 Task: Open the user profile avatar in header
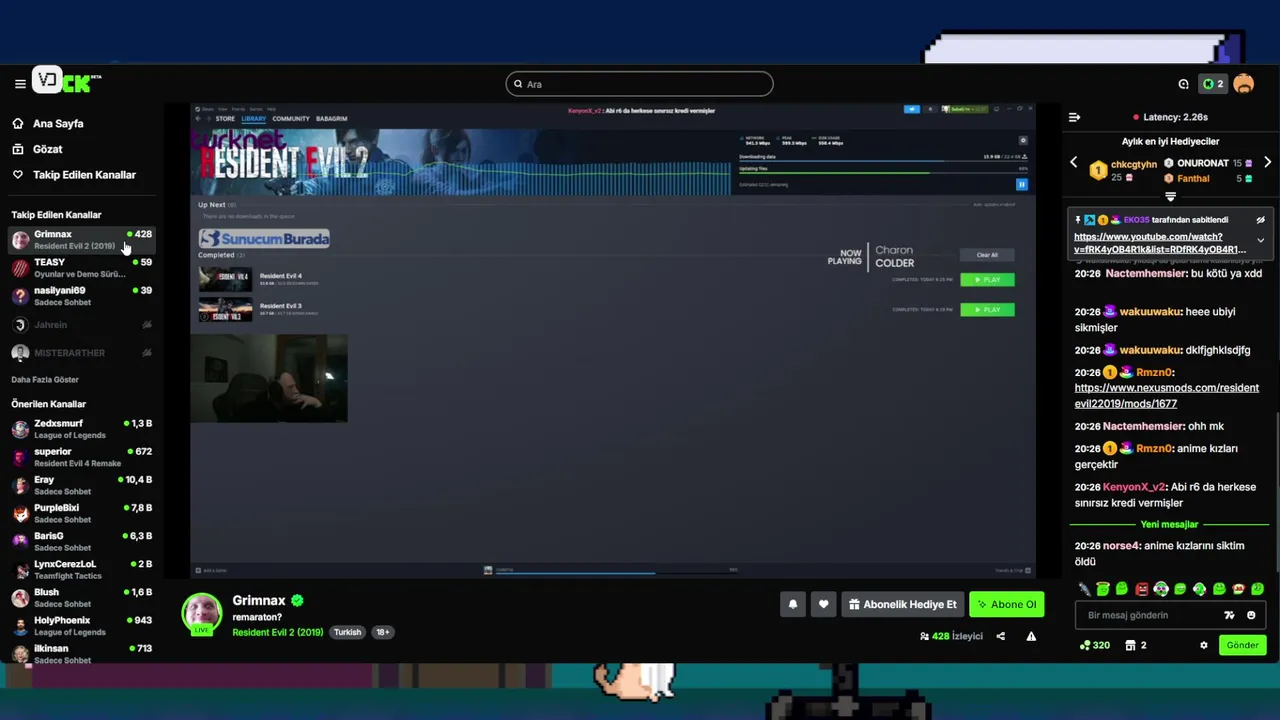(x=1244, y=84)
